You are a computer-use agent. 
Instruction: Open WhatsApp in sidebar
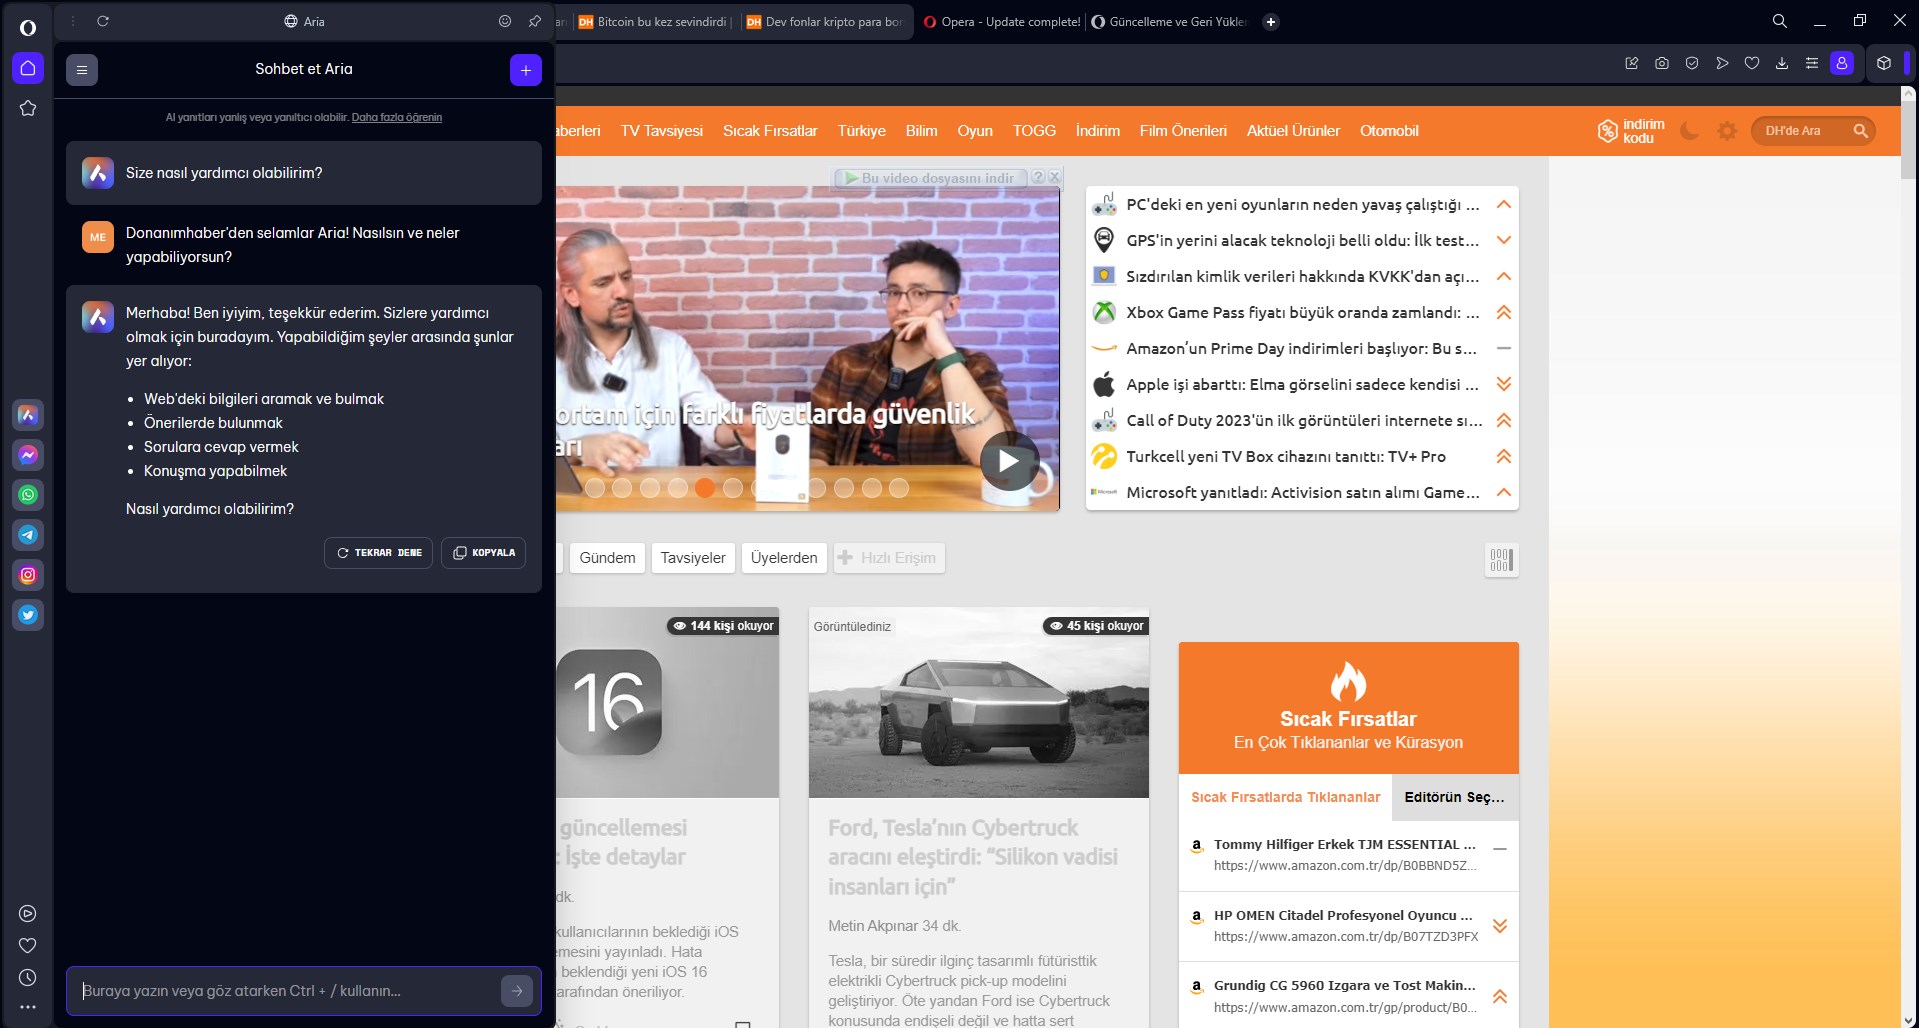28,494
